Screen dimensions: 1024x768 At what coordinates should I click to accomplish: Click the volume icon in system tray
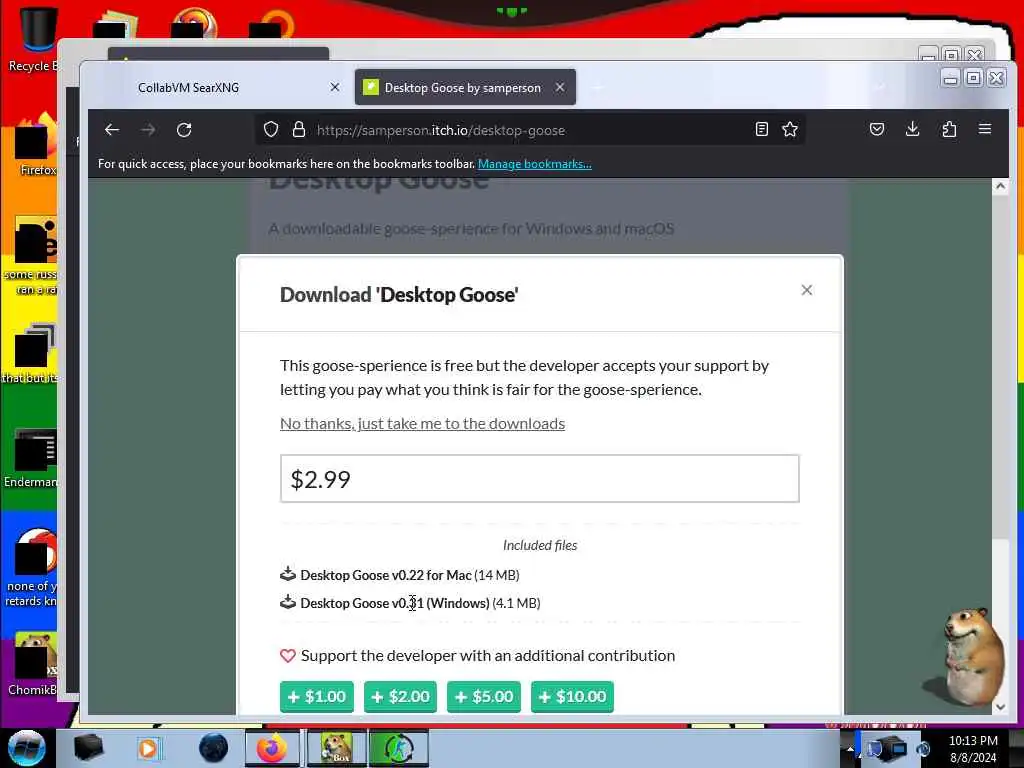pyautogui.click(x=923, y=749)
